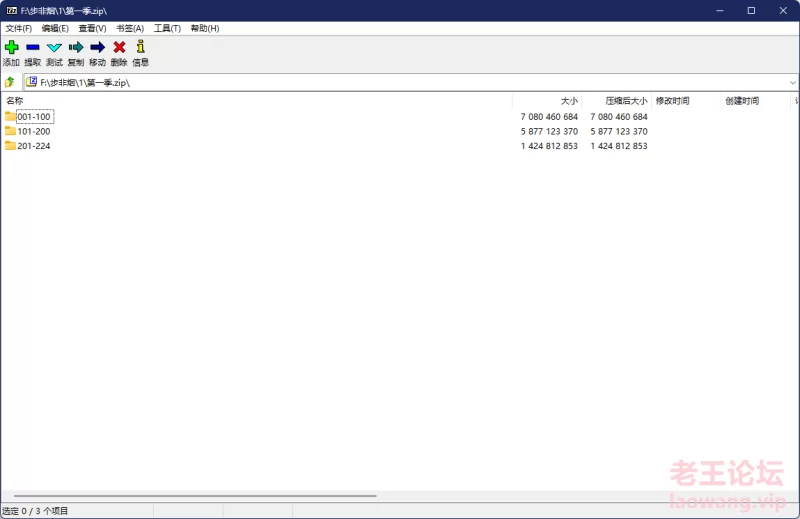Select the 001-100 folder icon
The image size is (800, 519).
(x=10, y=116)
